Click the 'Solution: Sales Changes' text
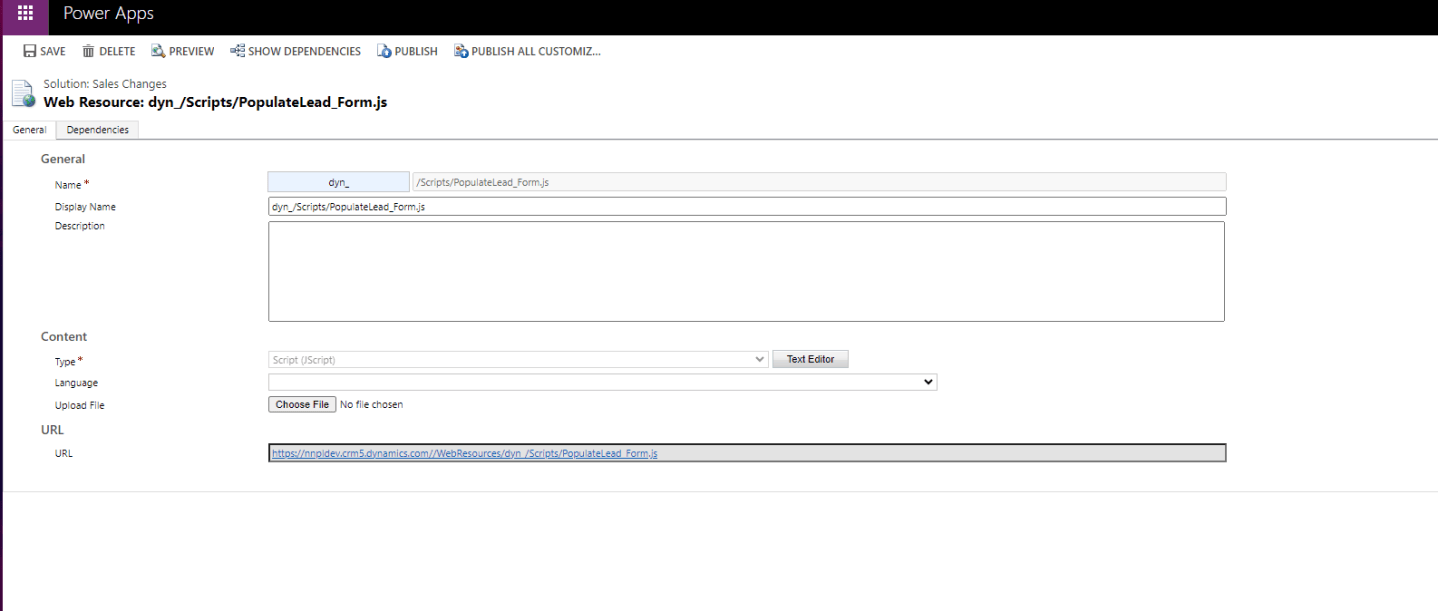The height and width of the screenshot is (611, 1438). click(x=105, y=84)
